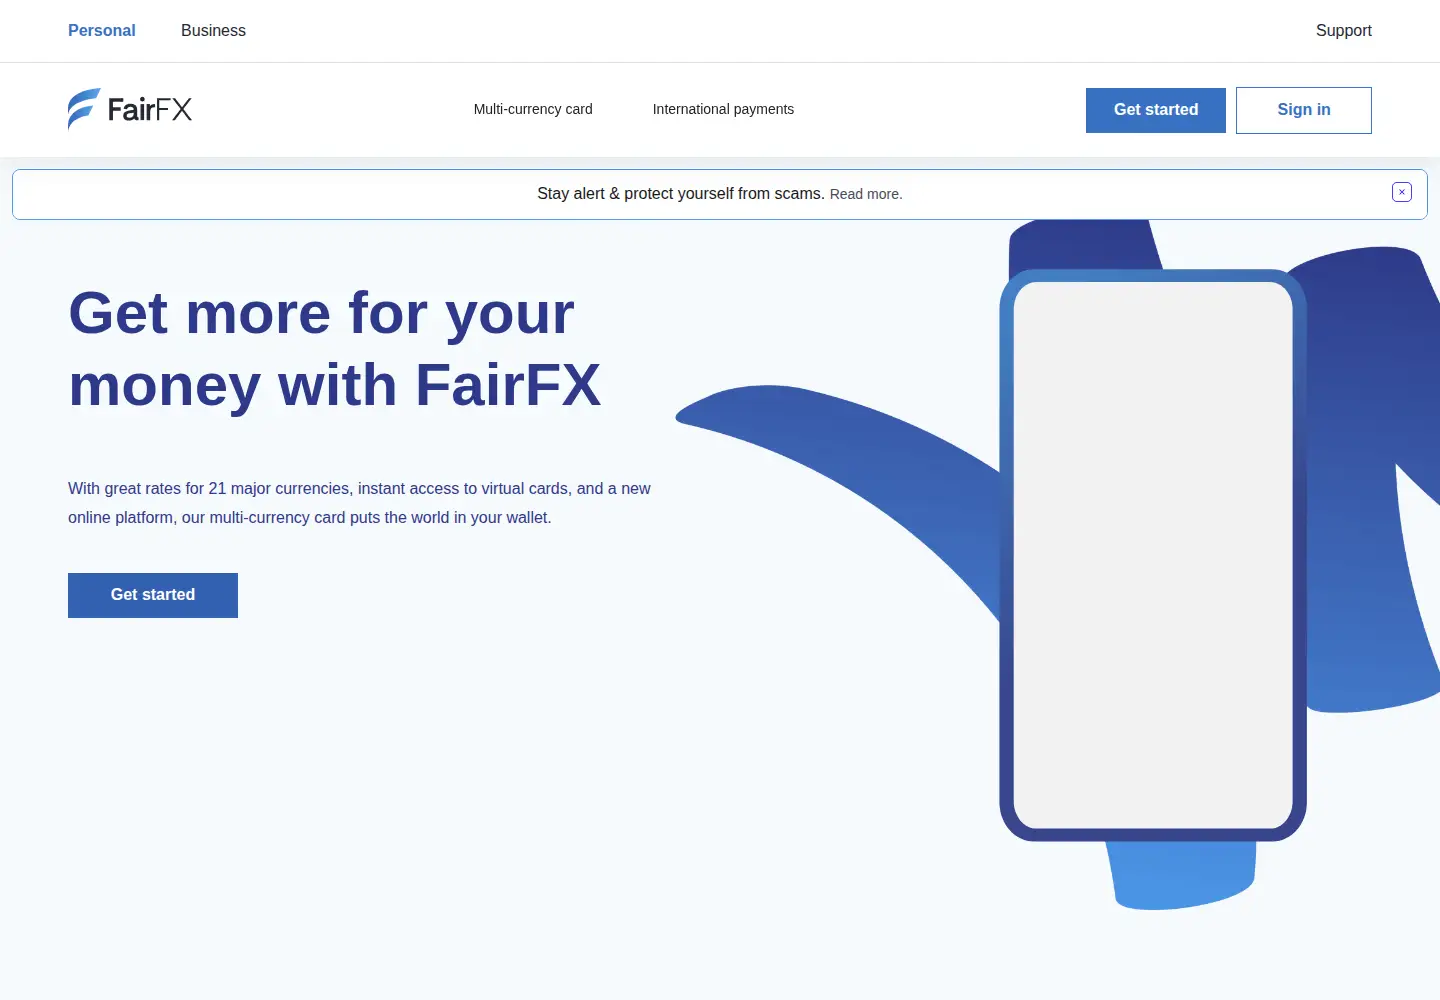Viewport: 1440px width, 1000px height.
Task: Click the 'Get more for your money' headline
Action: click(335, 349)
